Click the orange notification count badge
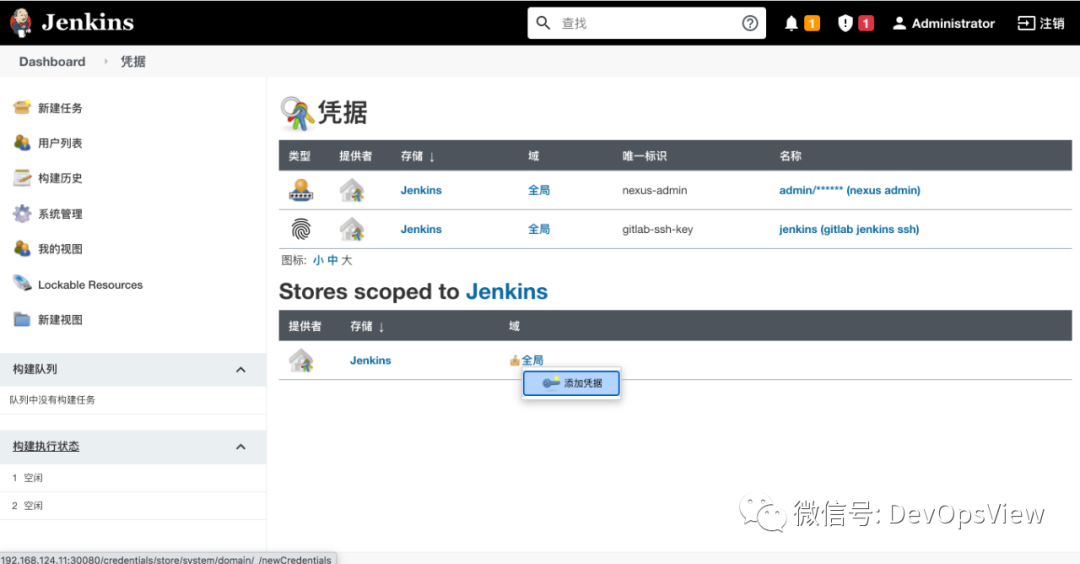 click(x=812, y=23)
